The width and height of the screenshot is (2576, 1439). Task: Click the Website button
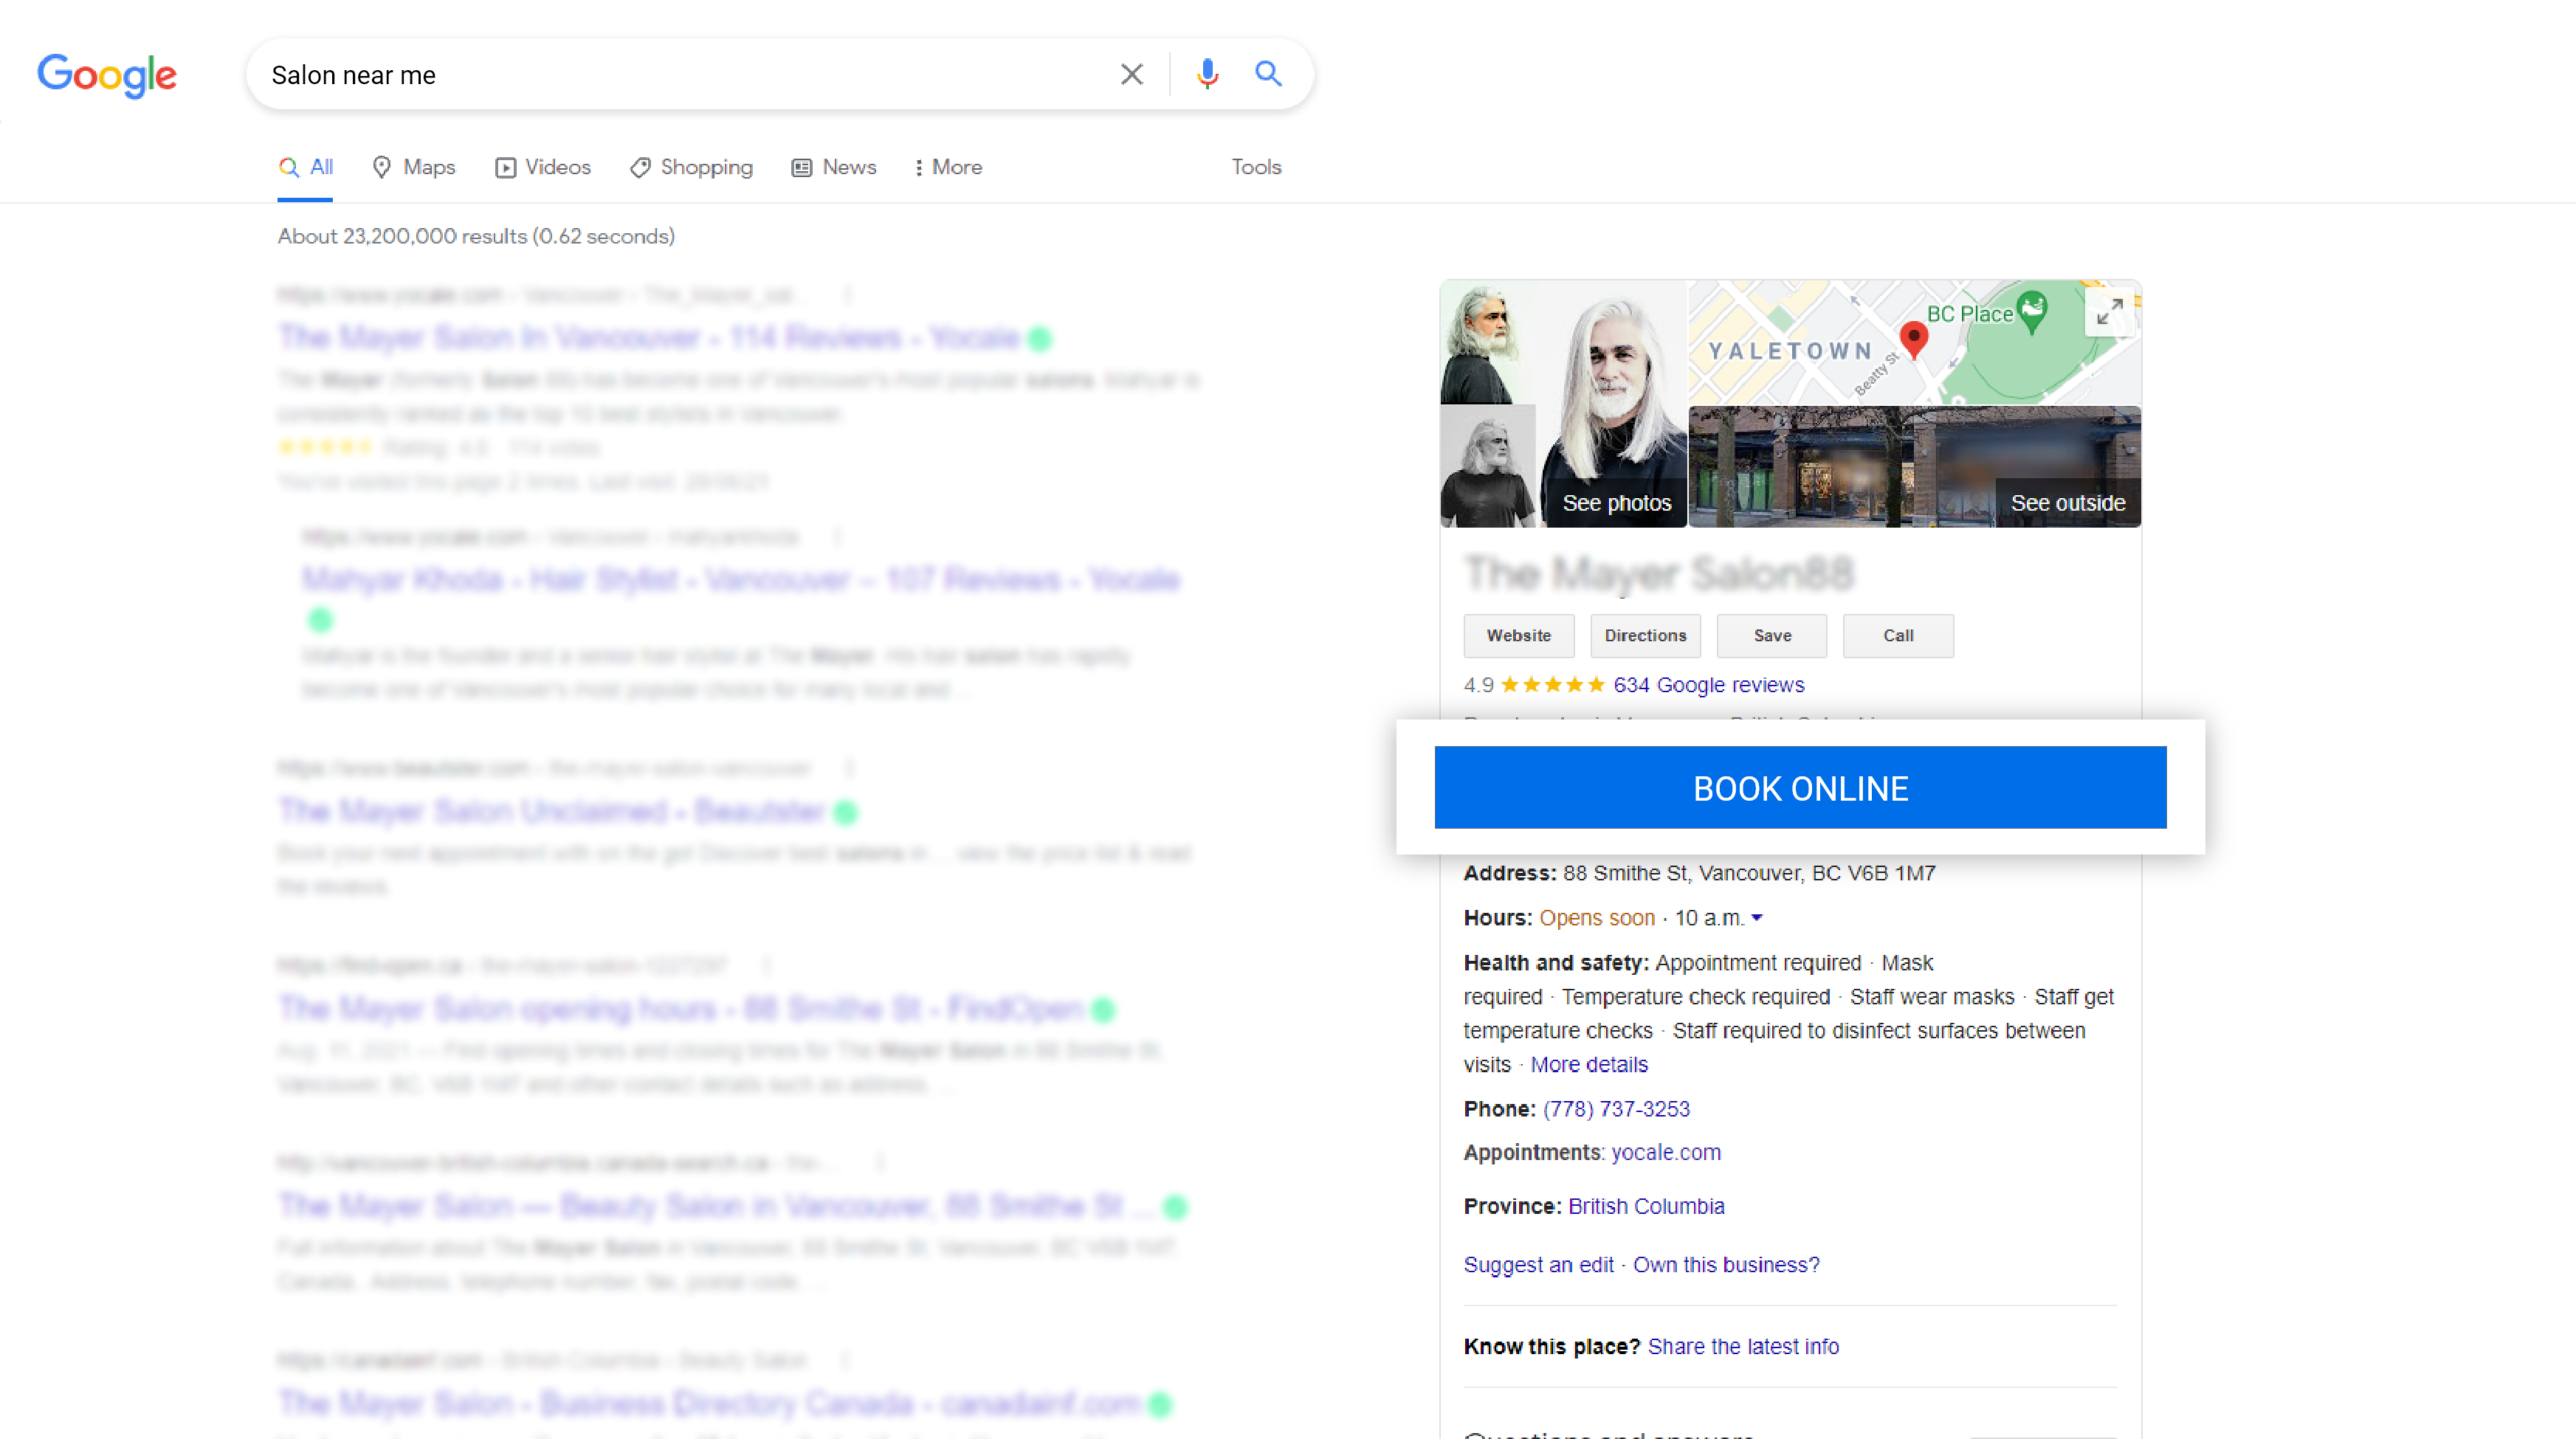coord(1518,636)
